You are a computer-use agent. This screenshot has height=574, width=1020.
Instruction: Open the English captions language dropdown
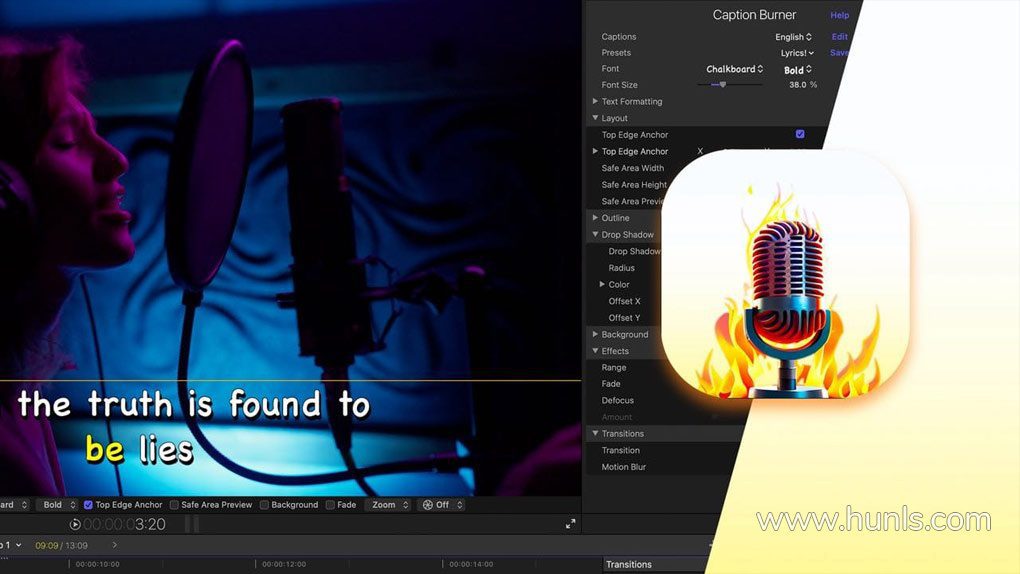(793, 37)
